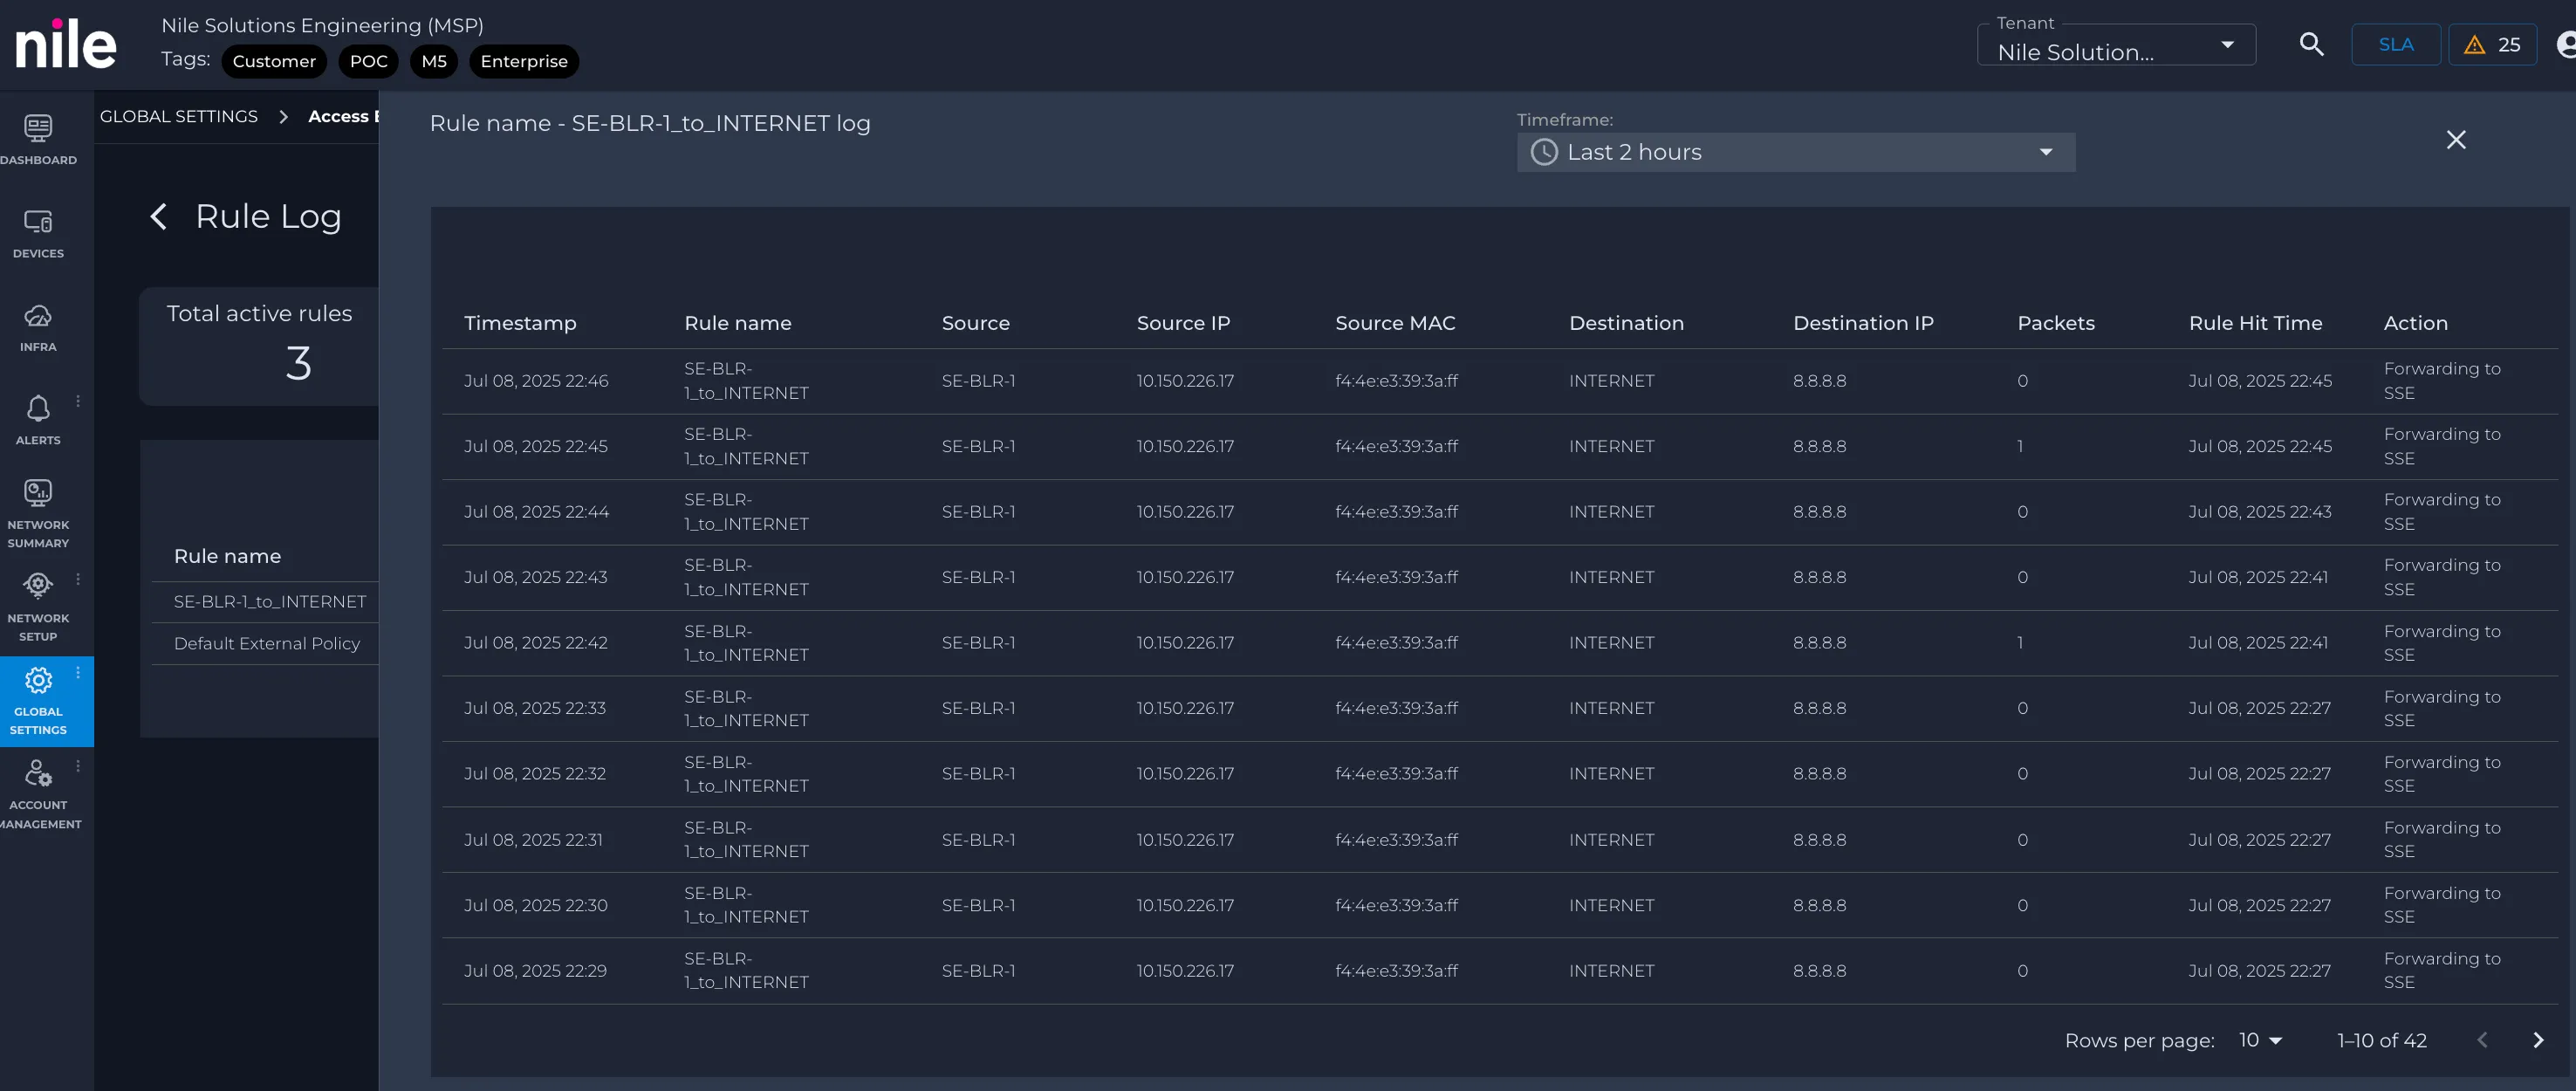Click timestamp Jul 08, 2025 22:29
Viewport: 2576px width, 1091px height.
(535, 972)
